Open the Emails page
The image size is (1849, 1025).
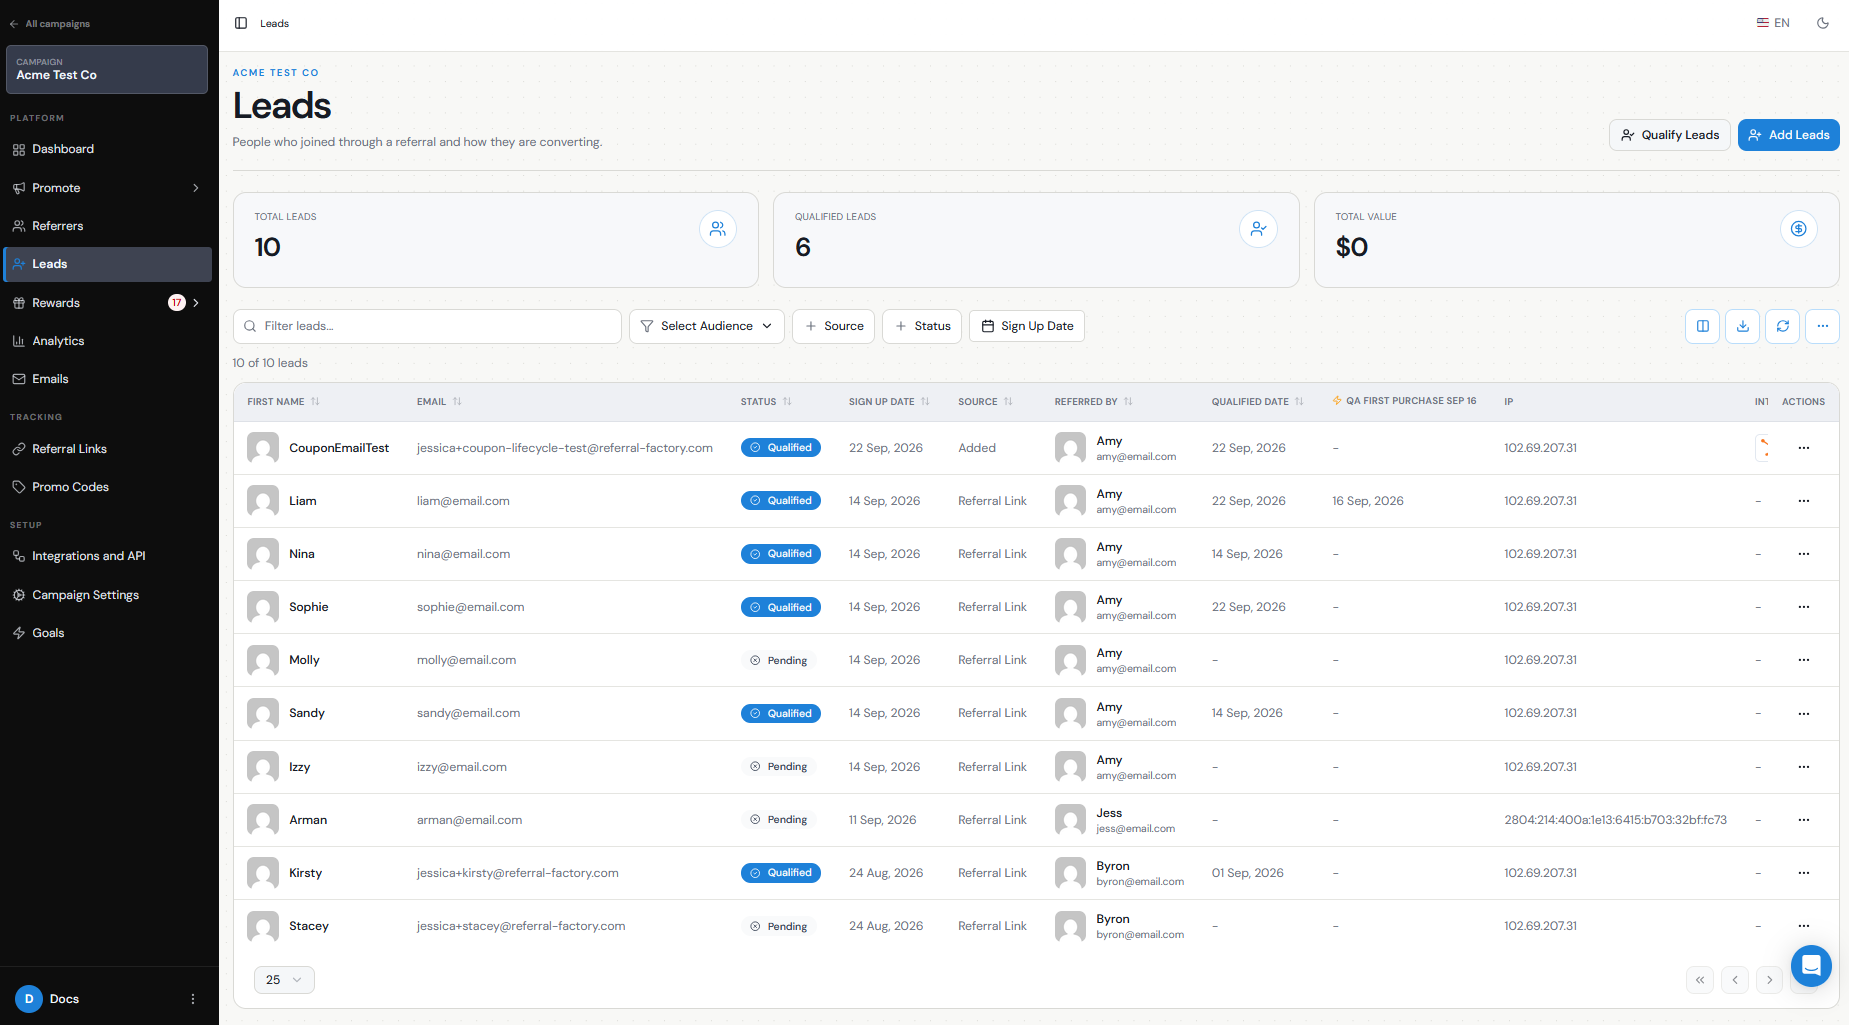pyautogui.click(x=108, y=379)
